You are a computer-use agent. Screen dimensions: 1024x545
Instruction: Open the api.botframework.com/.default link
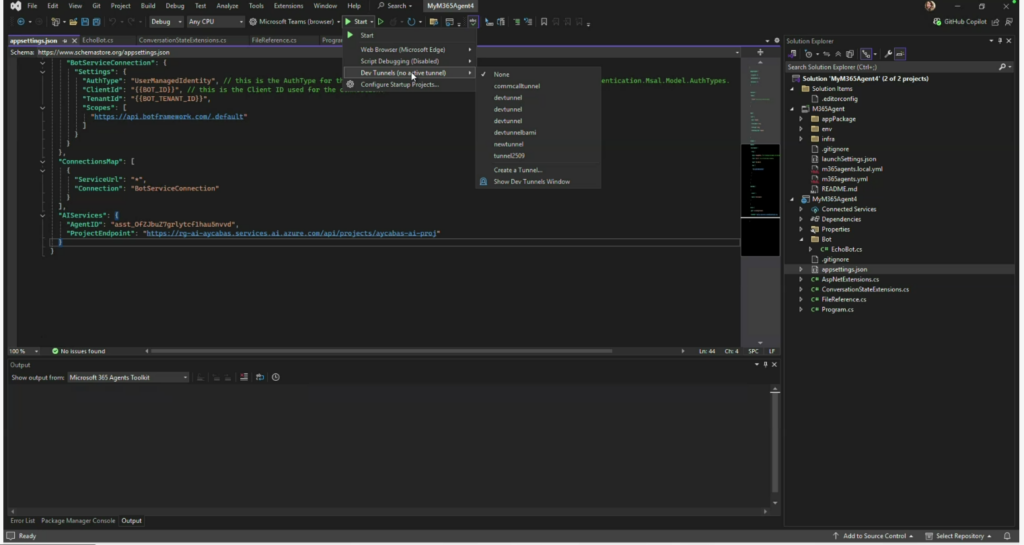(x=168, y=117)
